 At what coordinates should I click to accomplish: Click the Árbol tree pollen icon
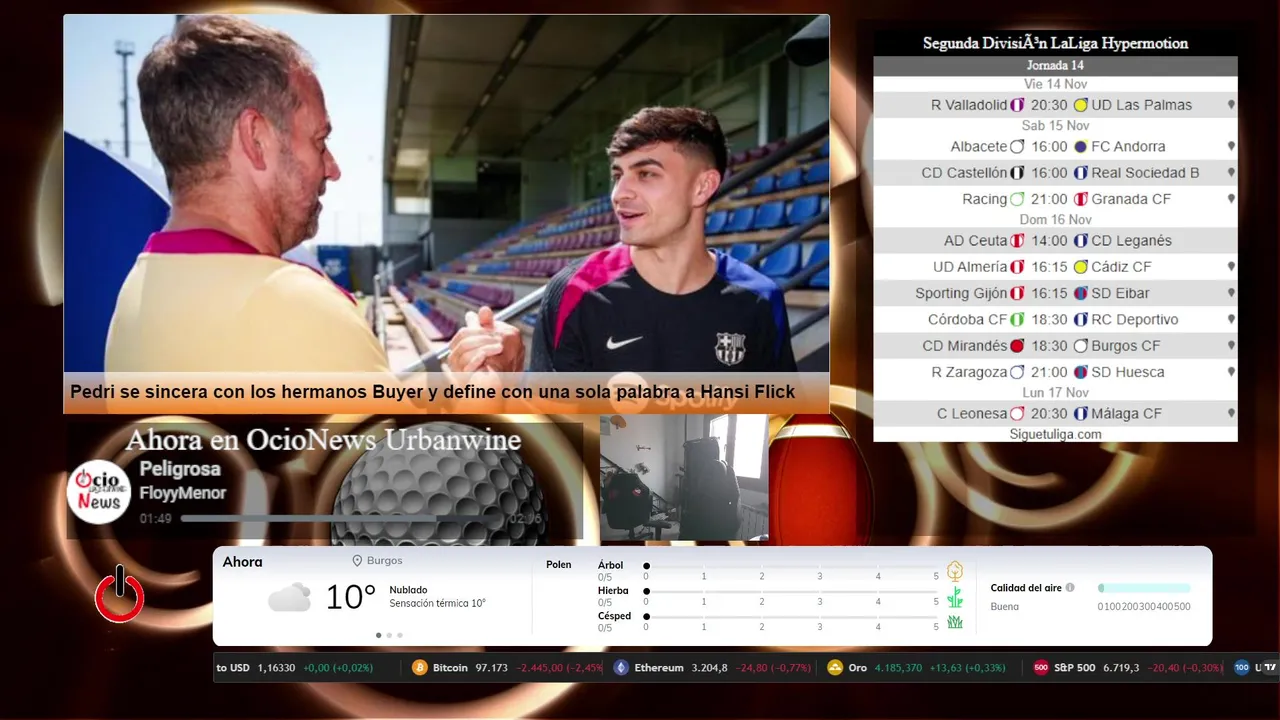coord(955,571)
